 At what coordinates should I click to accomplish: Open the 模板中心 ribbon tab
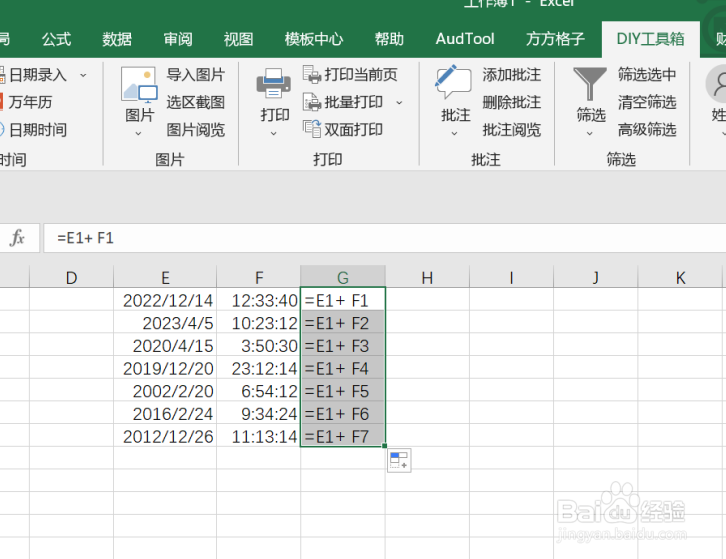(313, 39)
